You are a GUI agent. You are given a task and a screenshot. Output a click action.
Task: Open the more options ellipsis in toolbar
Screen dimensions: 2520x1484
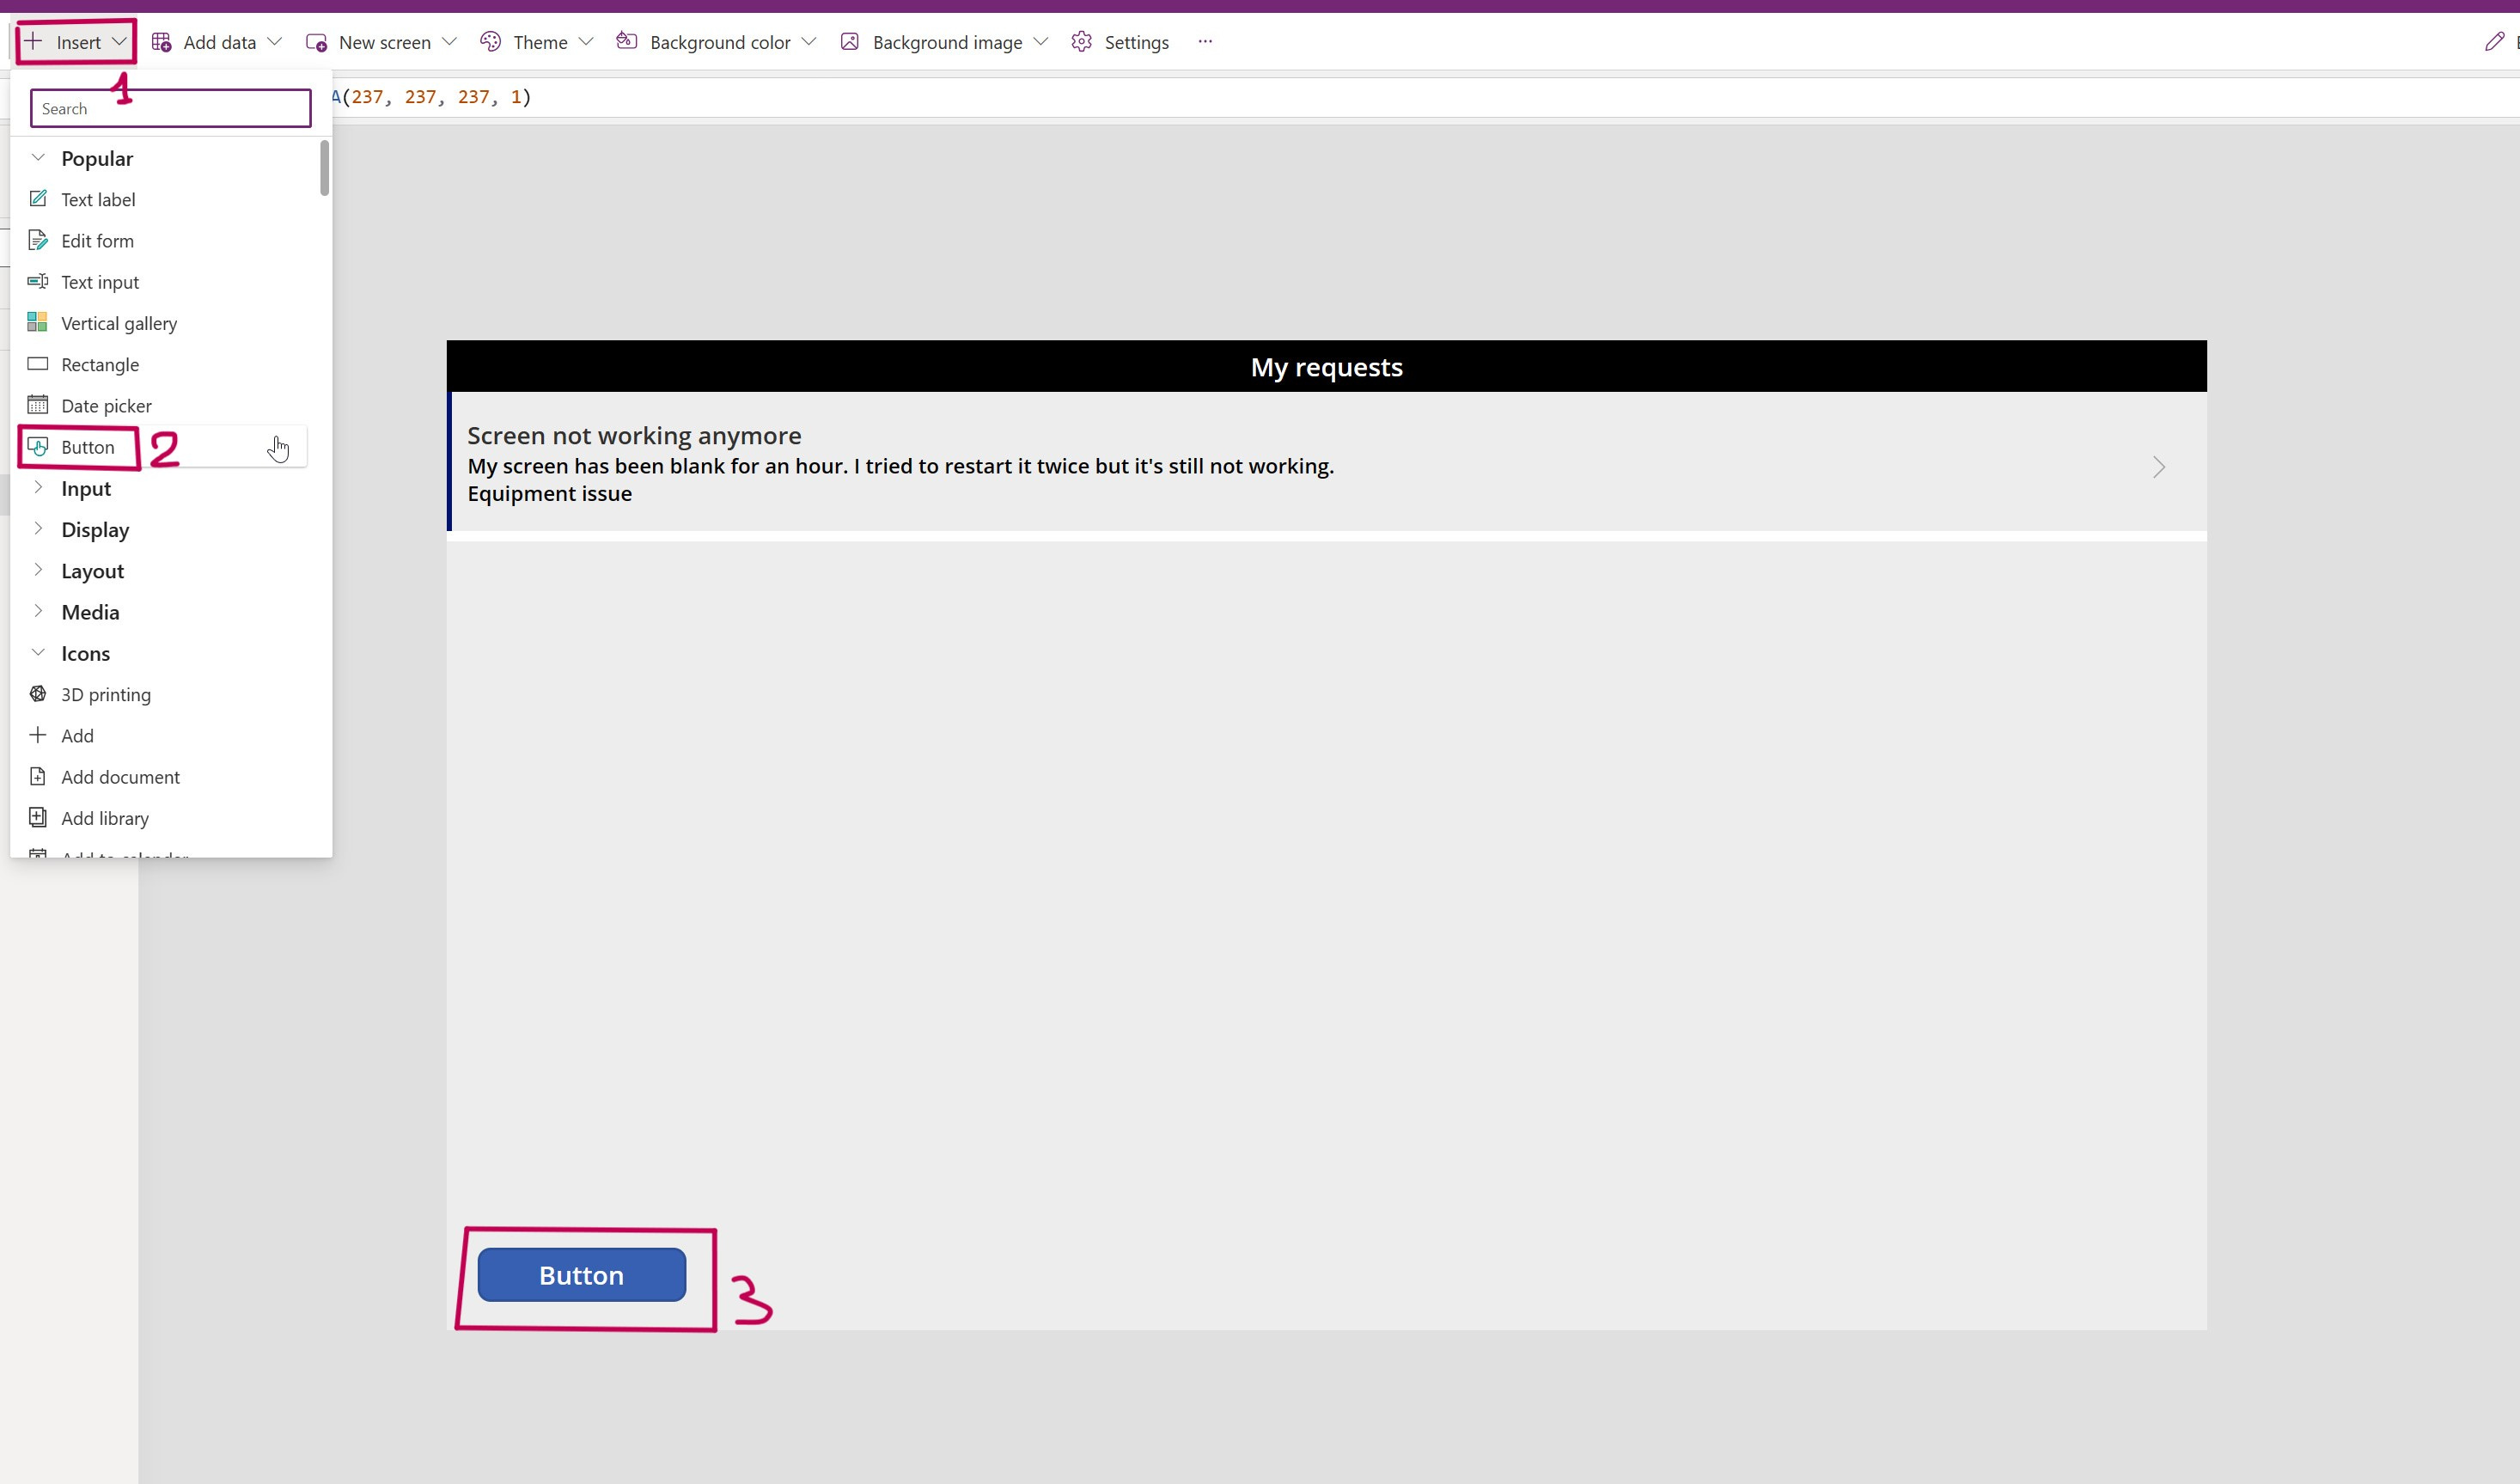(x=1205, y=42)
